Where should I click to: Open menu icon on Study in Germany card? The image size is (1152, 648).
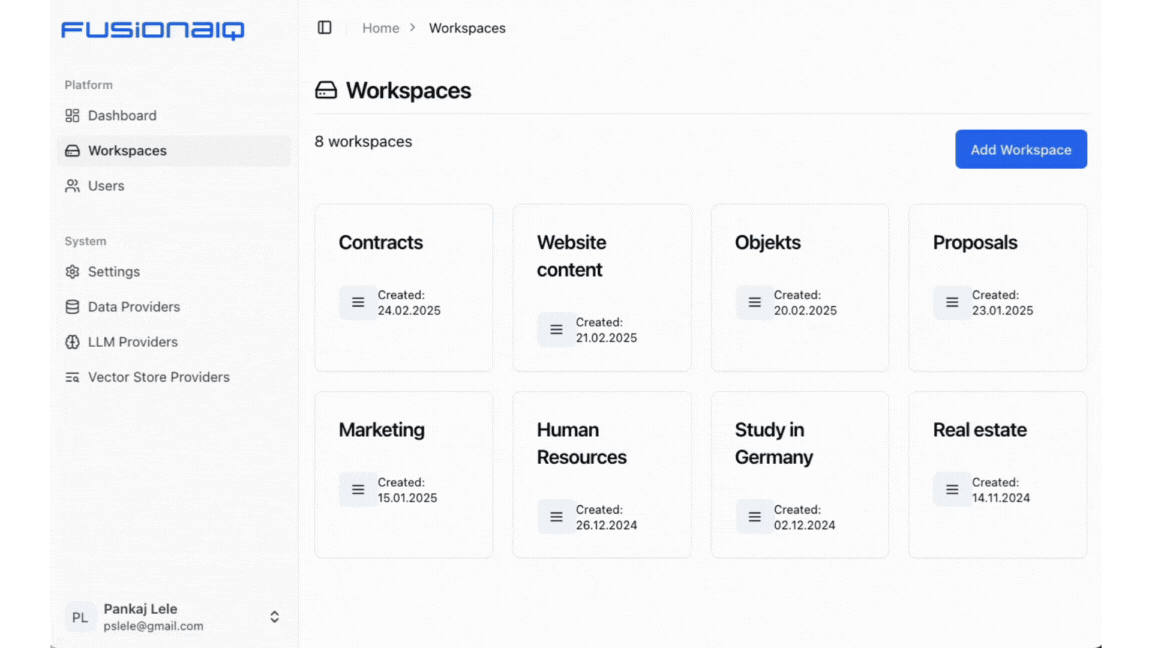pos(754,517)
